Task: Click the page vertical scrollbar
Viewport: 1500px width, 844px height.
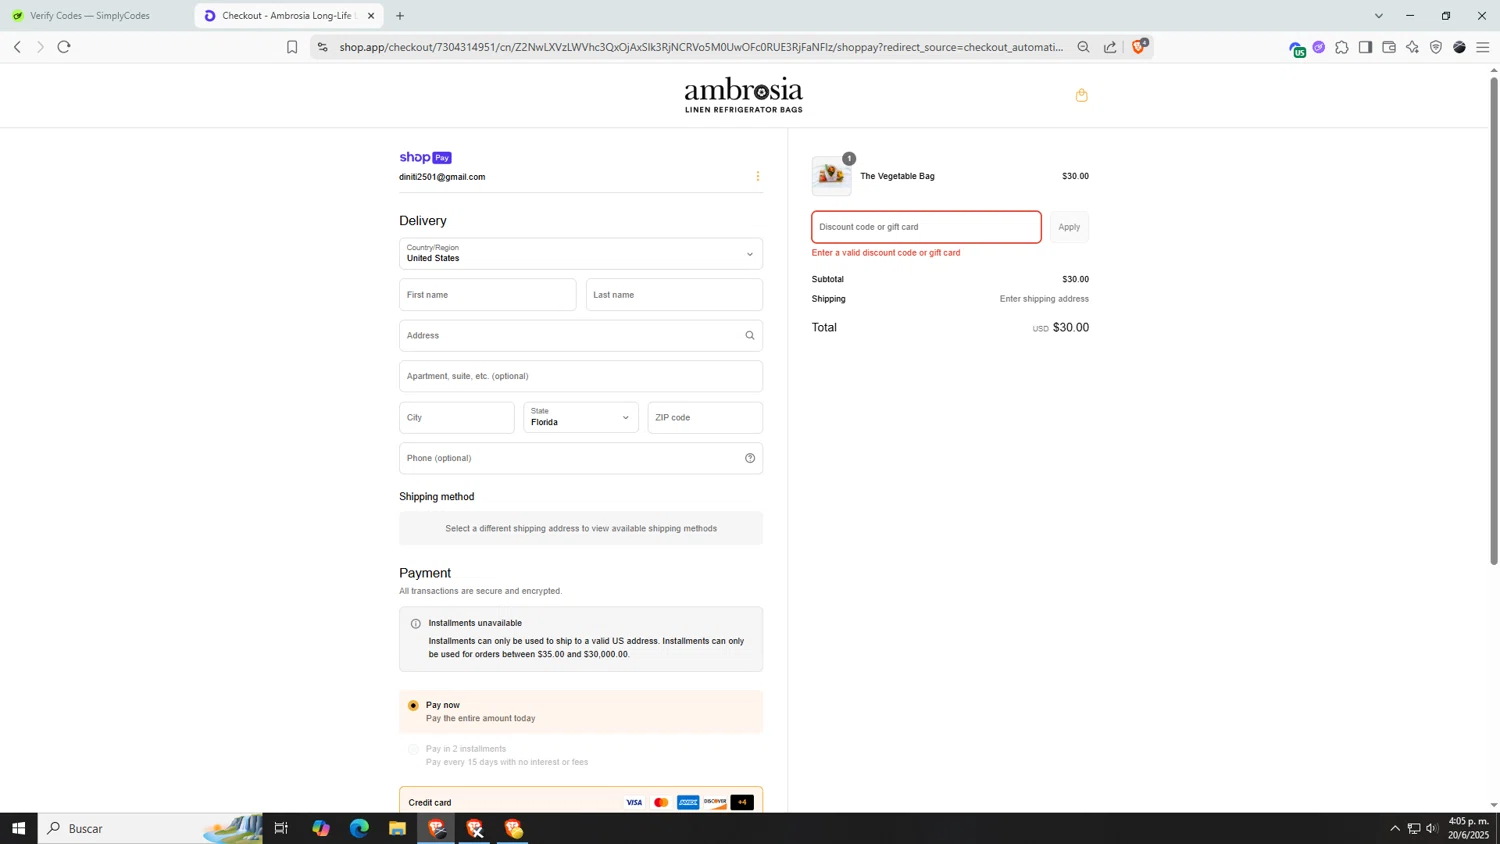Action: (1494, 320)
